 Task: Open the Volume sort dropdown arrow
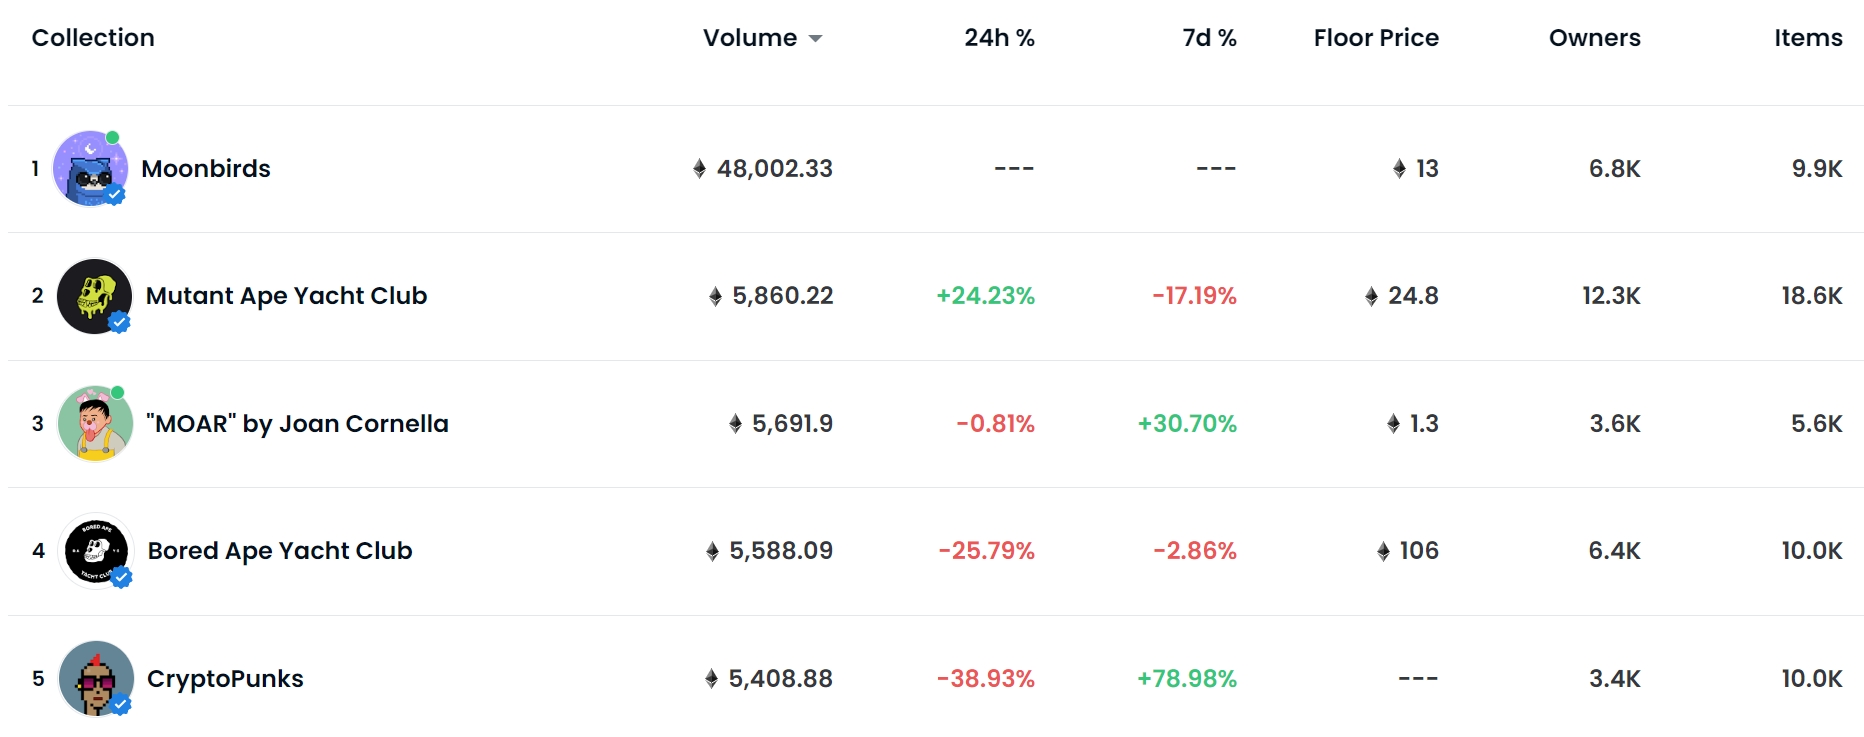coord(817,38)
